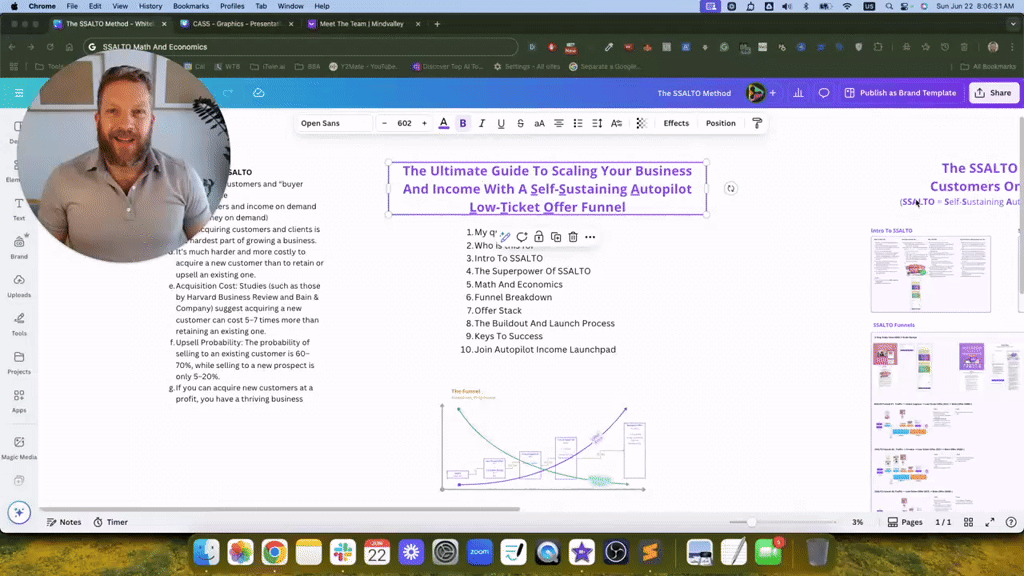Open more options via the three-dot menu
1024x576 pixels.
pyautogui.click(x=589, y=237)
